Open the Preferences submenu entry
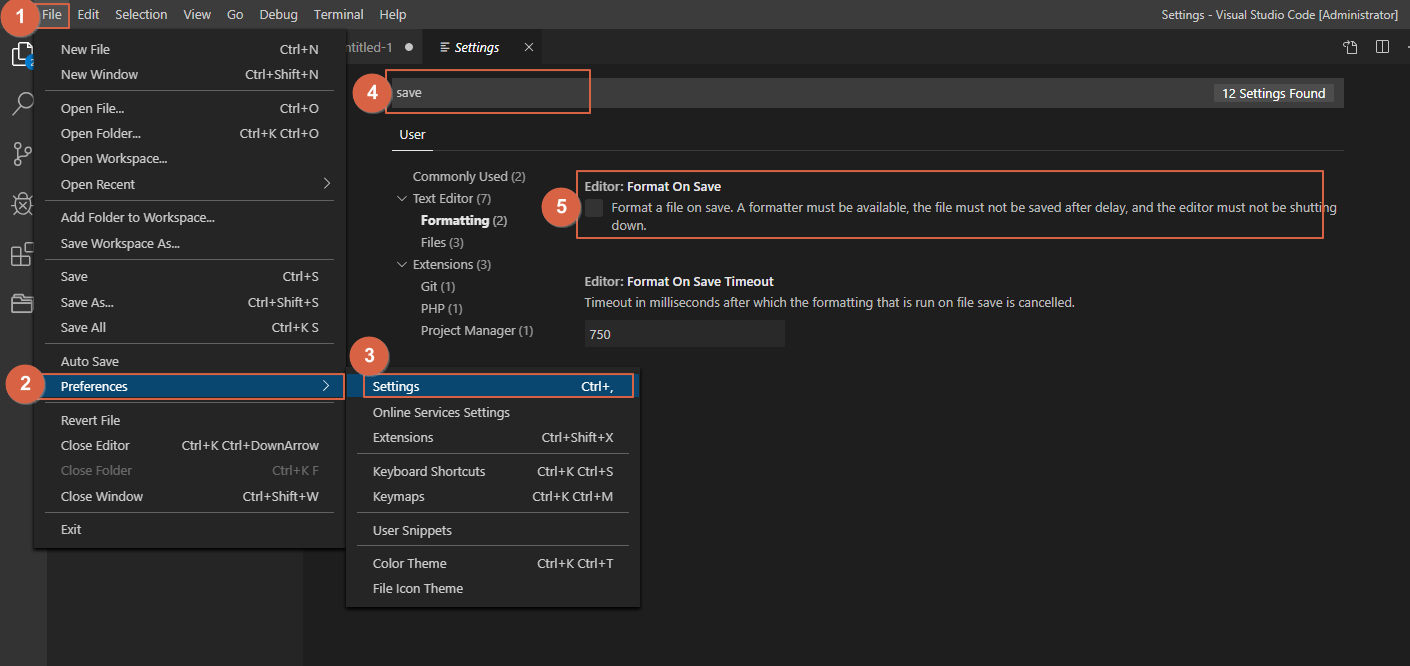1410x666 pixels. [189, 386]
